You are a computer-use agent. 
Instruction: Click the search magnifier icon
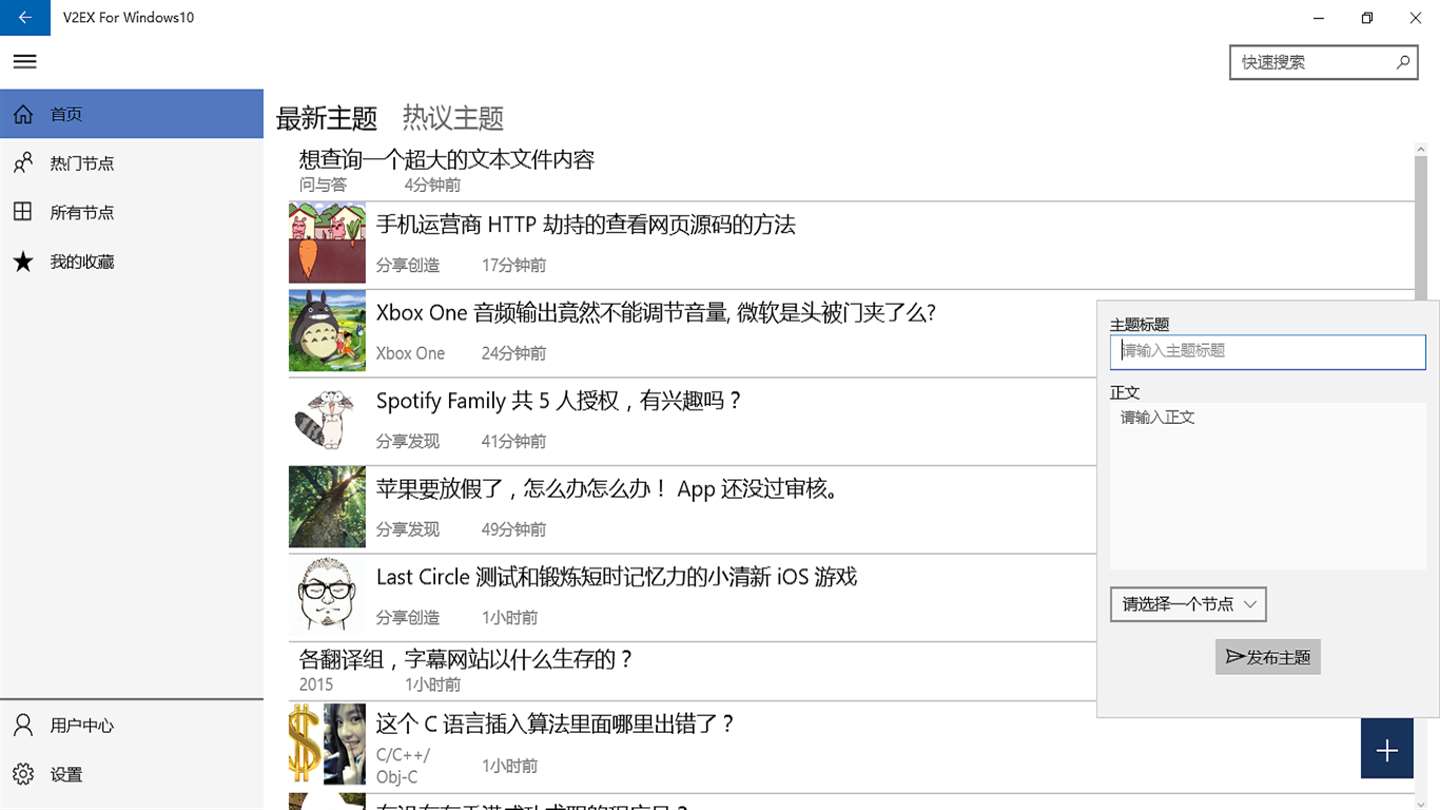coord(1403,62)
